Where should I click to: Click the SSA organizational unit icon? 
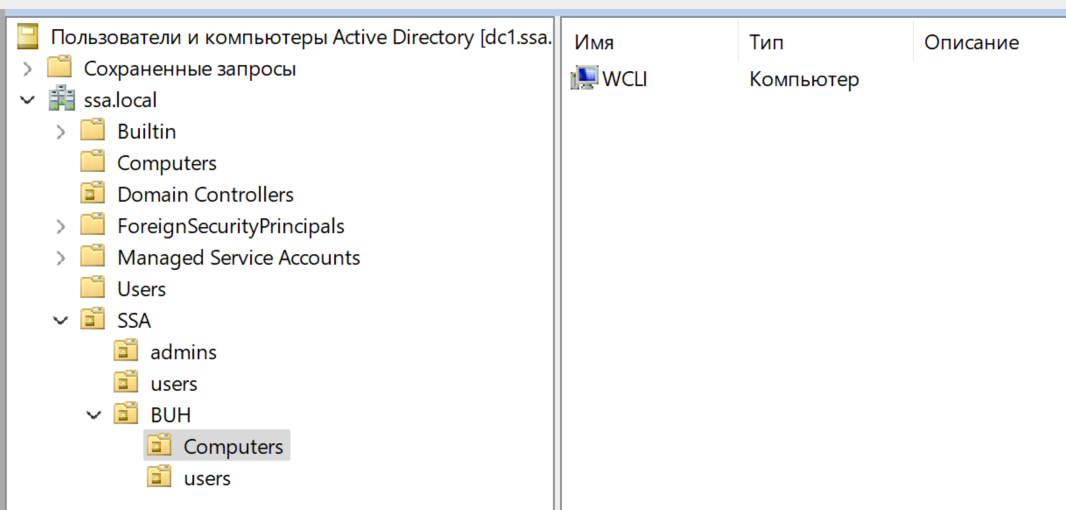click(x=93, y=320)
